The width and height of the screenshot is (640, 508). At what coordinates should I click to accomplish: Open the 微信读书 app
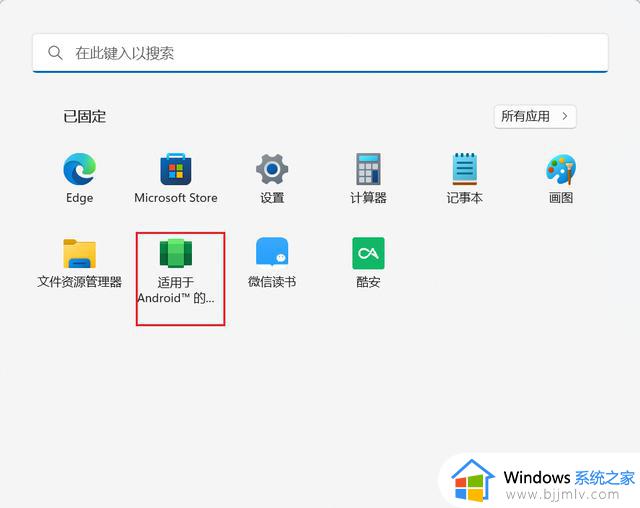pos(272,253)
